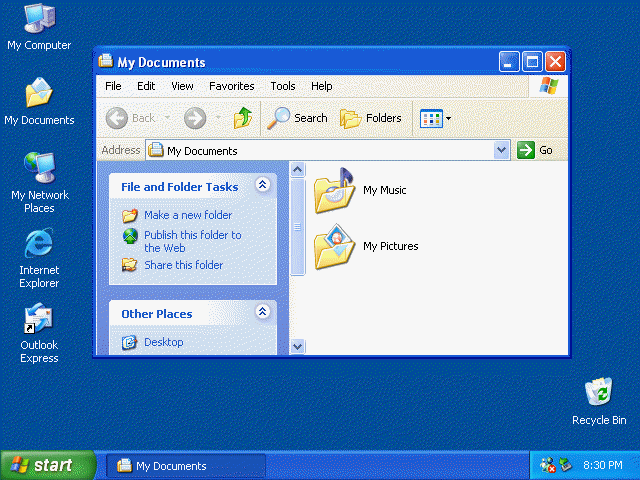This screenshot has height=480, width=640.
Task: Click Publish this folder to the Web
Action: tap(193, 241)
